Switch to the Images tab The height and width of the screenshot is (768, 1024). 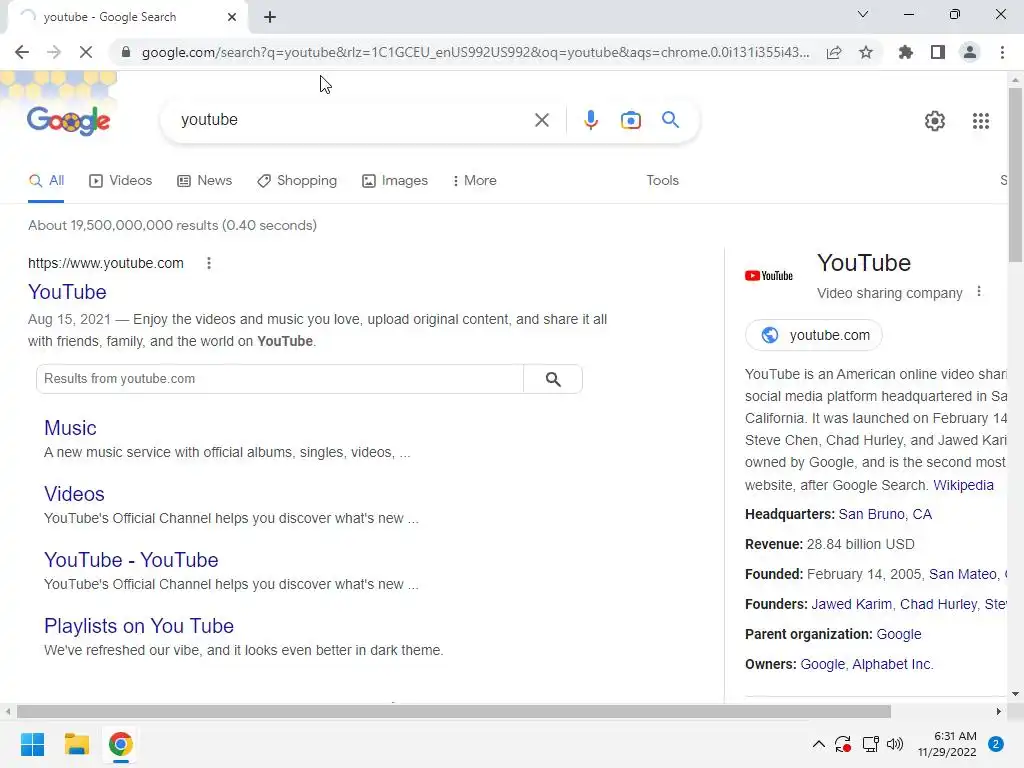[395, 181]
